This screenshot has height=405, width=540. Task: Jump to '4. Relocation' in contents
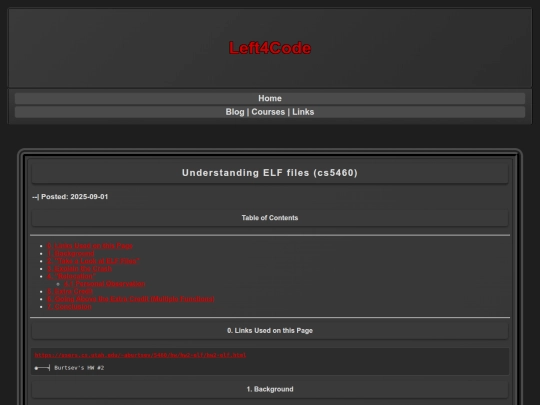pyautogui.click(x=71, y=276)
